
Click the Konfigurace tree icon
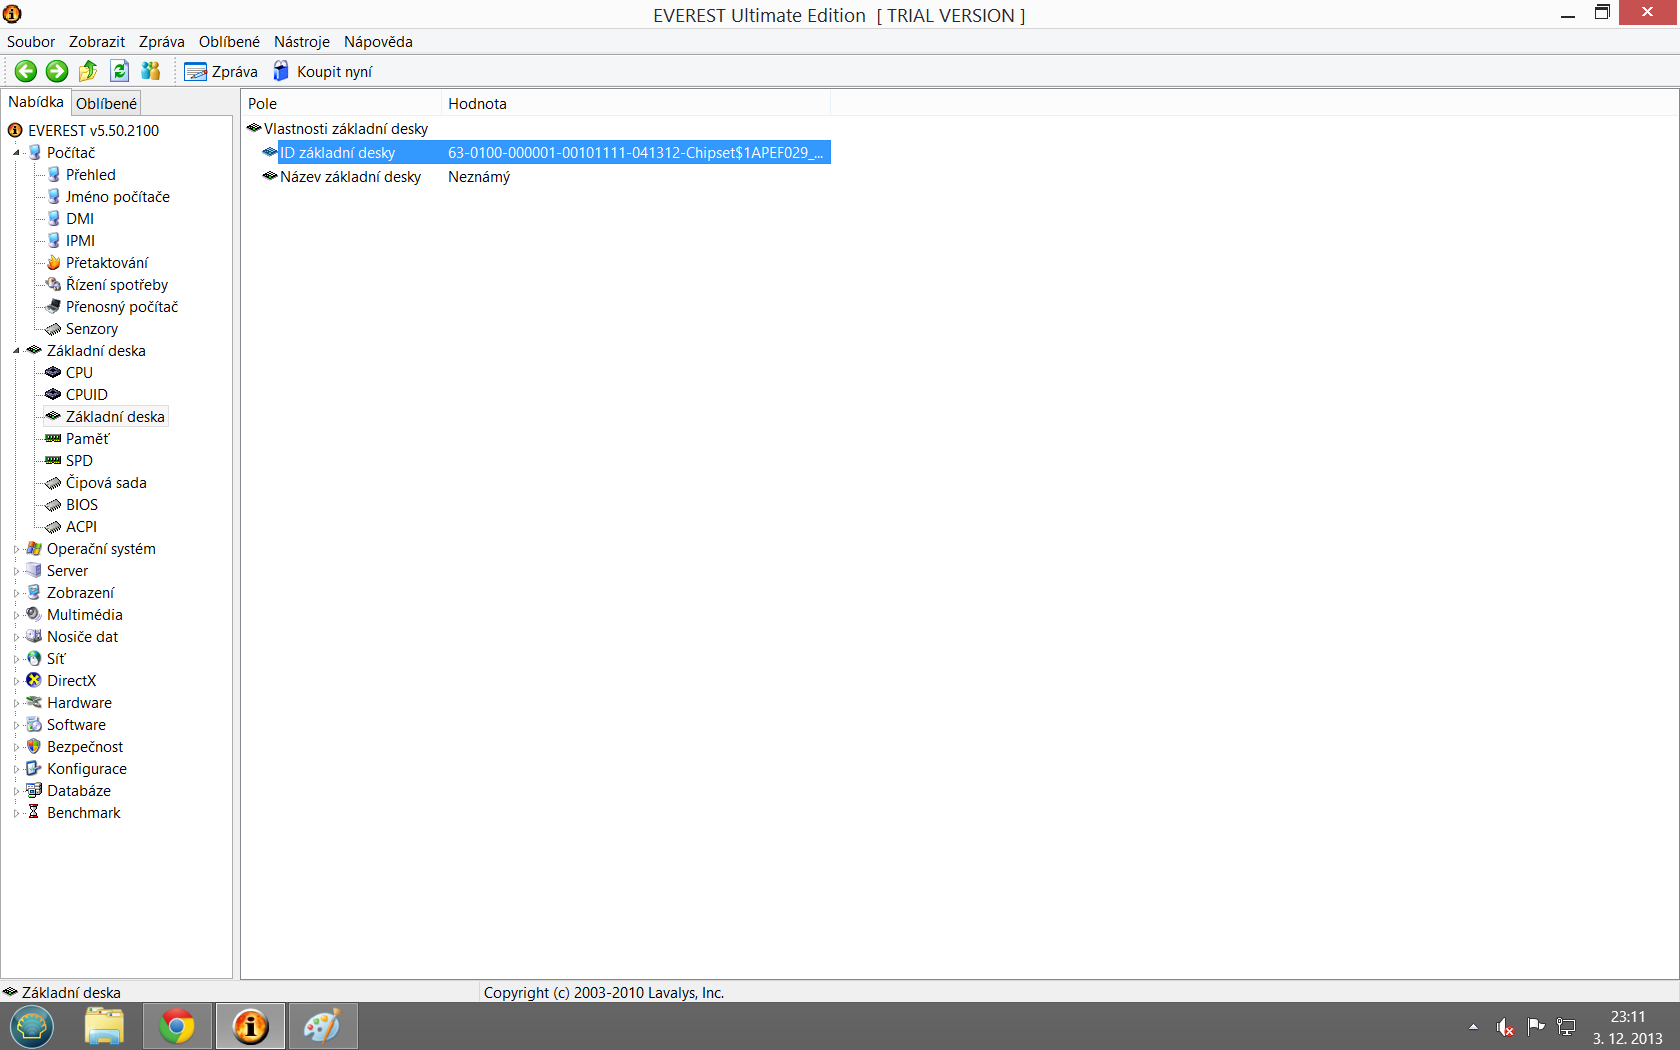coord(34,768)
